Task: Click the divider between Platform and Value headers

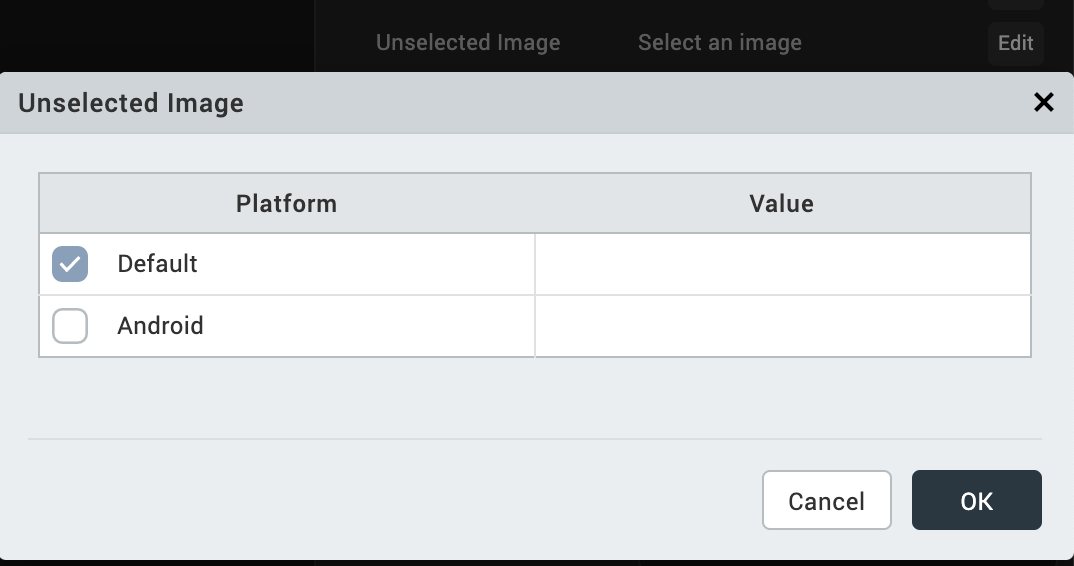Action: 535,204
